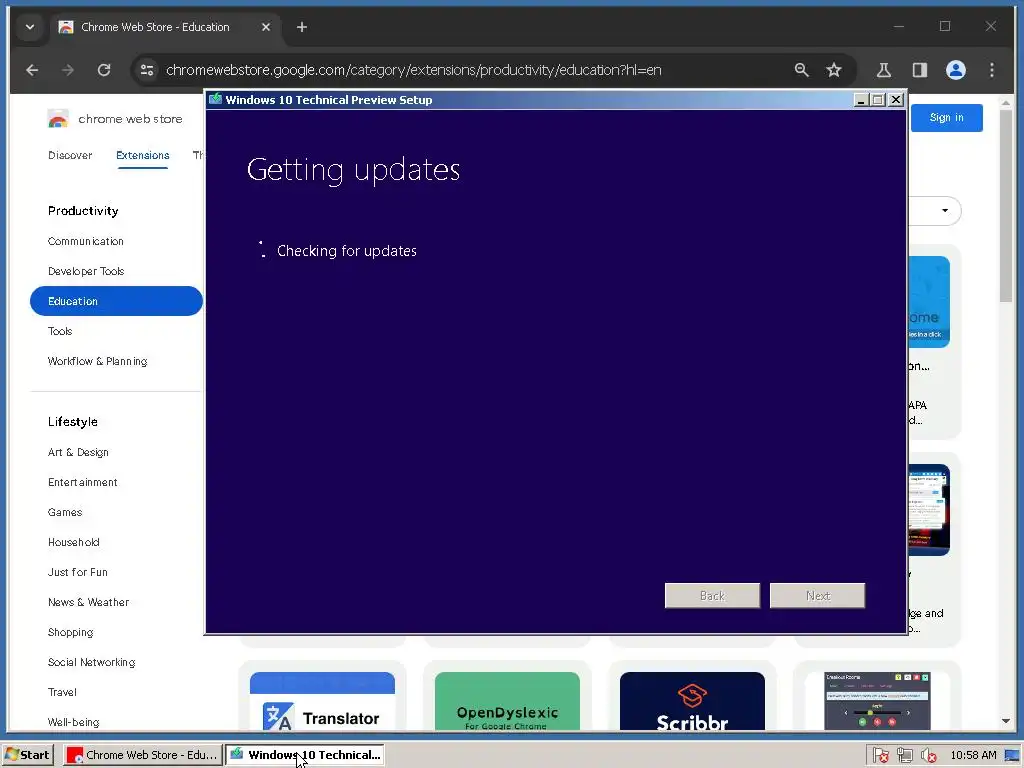Select the Chrome Web Store - Education tab
Image resolution: width=1024 pixels, height=768 pixels.
click(166, 27)
